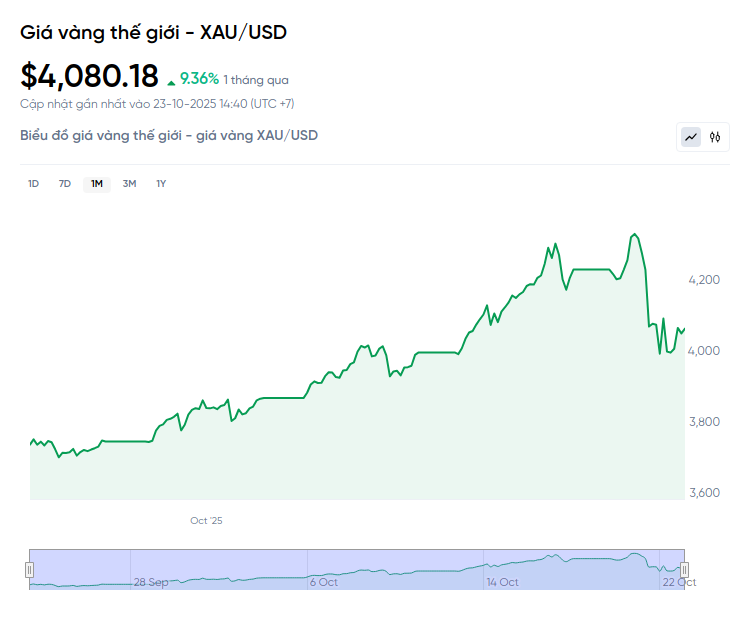
Task: Show the 1Y price history
Action: click(161, 183)
